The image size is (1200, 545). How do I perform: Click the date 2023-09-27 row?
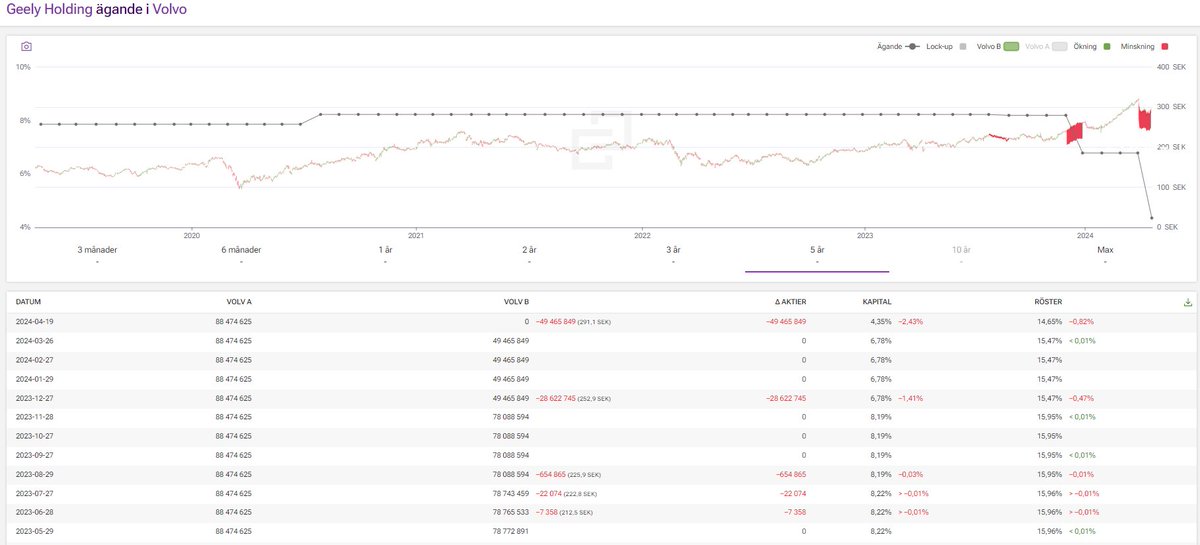click(34, 455)
